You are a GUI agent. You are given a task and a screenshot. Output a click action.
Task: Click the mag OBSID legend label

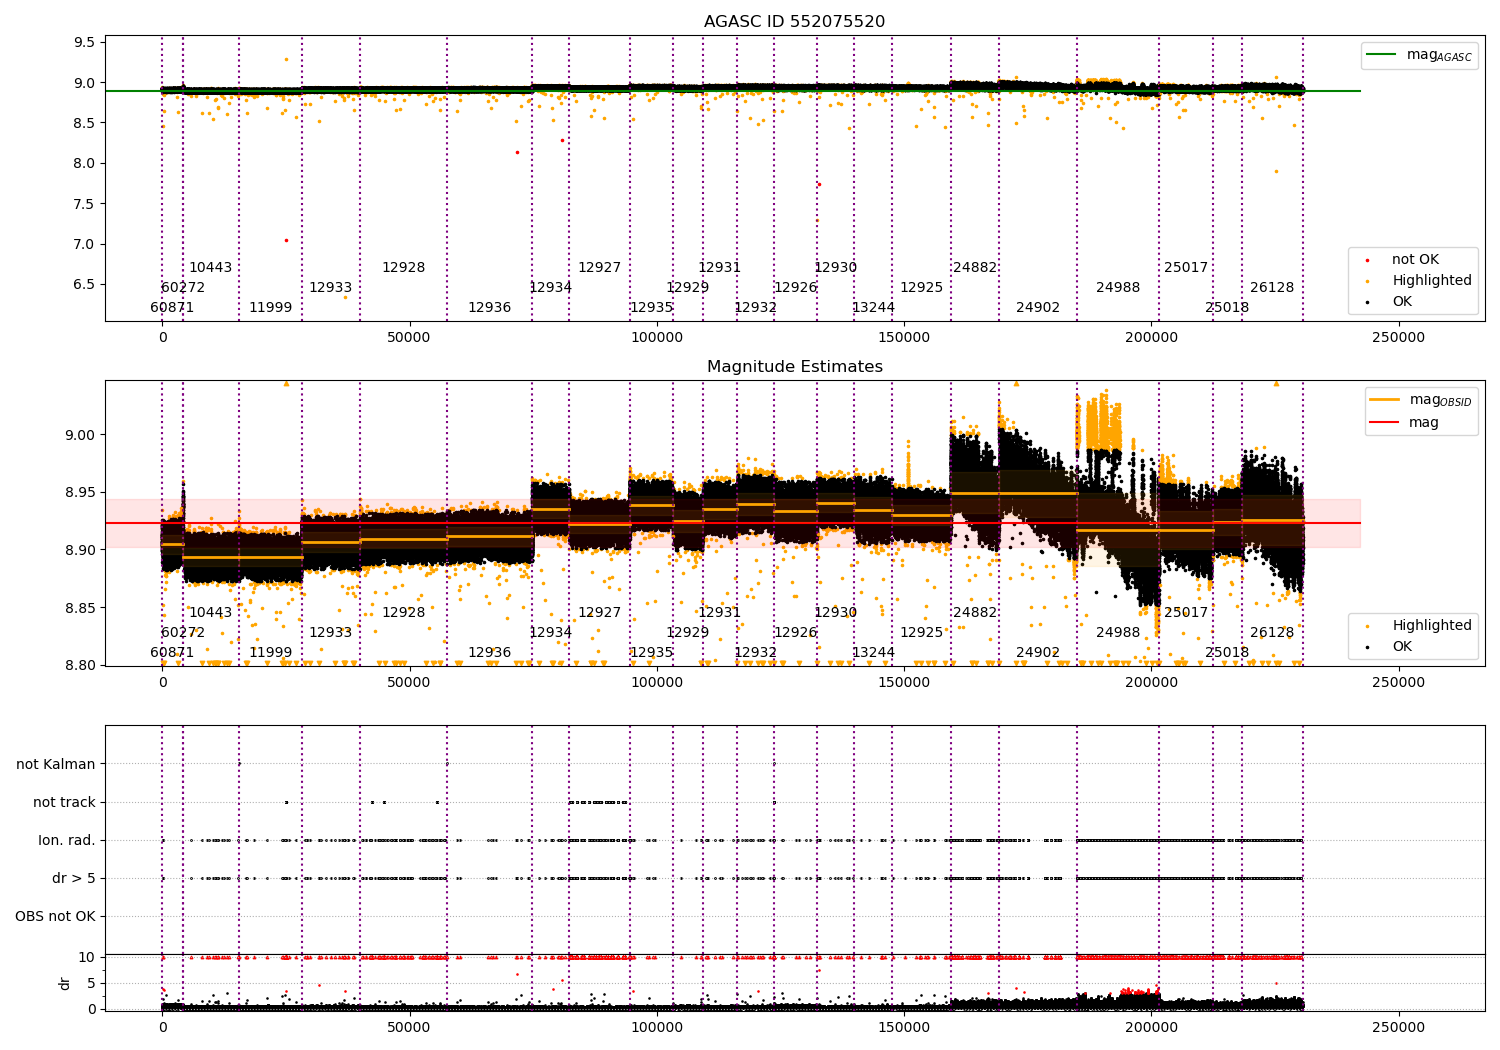pos(1440,400)
